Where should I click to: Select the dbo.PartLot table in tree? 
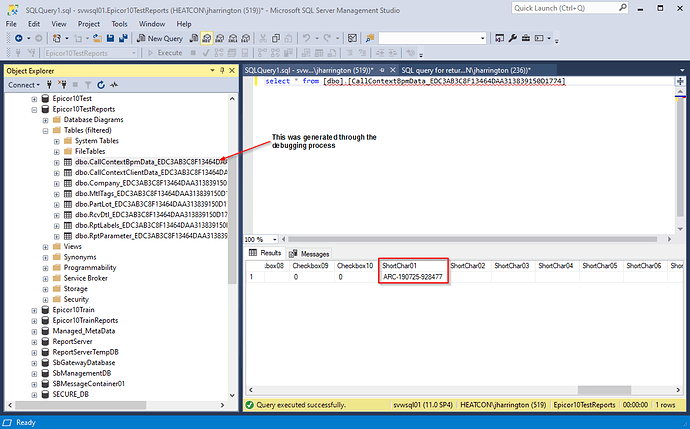(x=150, y=204)
